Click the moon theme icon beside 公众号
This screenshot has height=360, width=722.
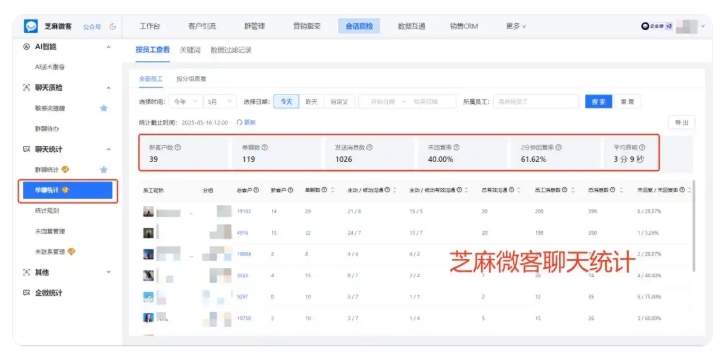113,27
